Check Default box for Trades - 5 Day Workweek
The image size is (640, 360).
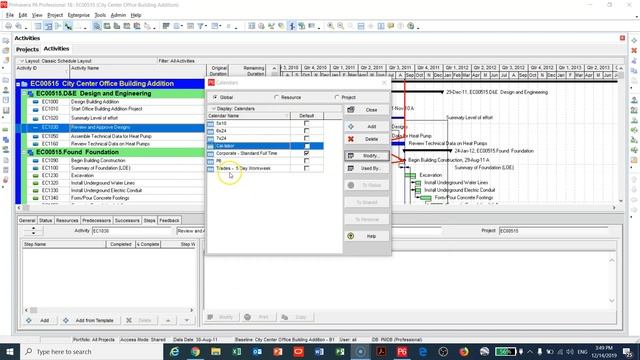pos(307,168)
